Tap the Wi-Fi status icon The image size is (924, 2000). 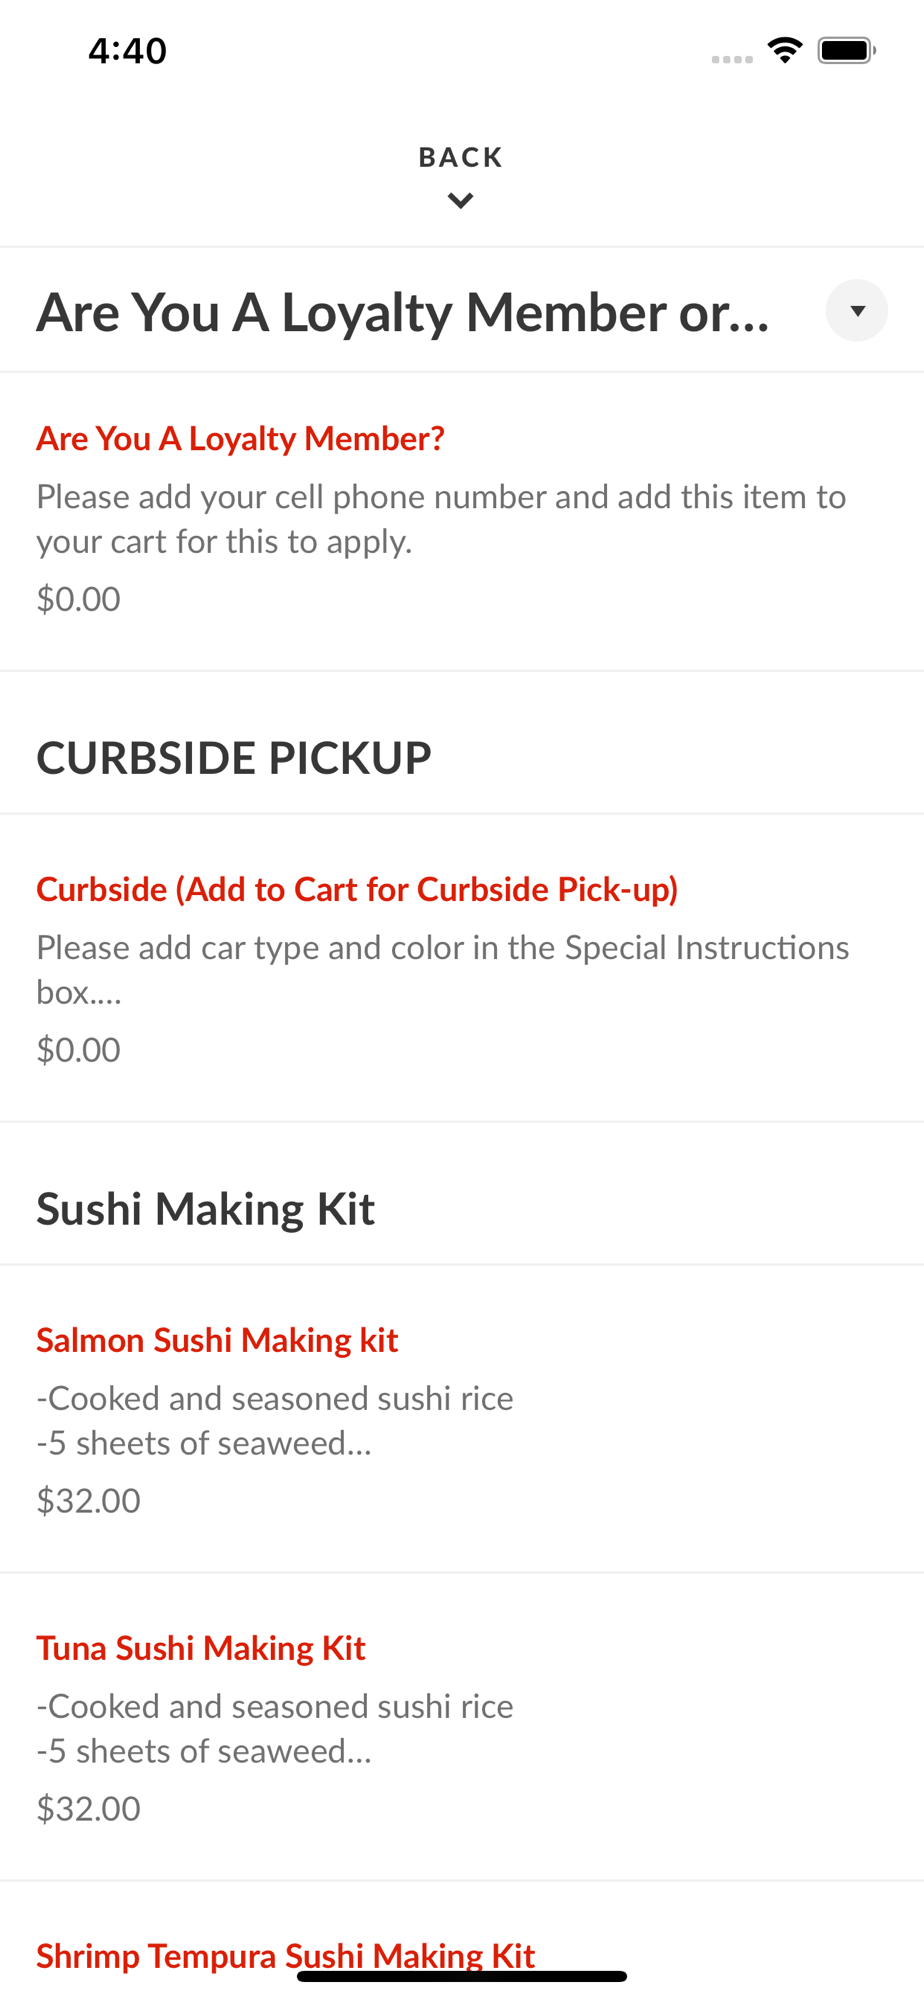(785, 50)
